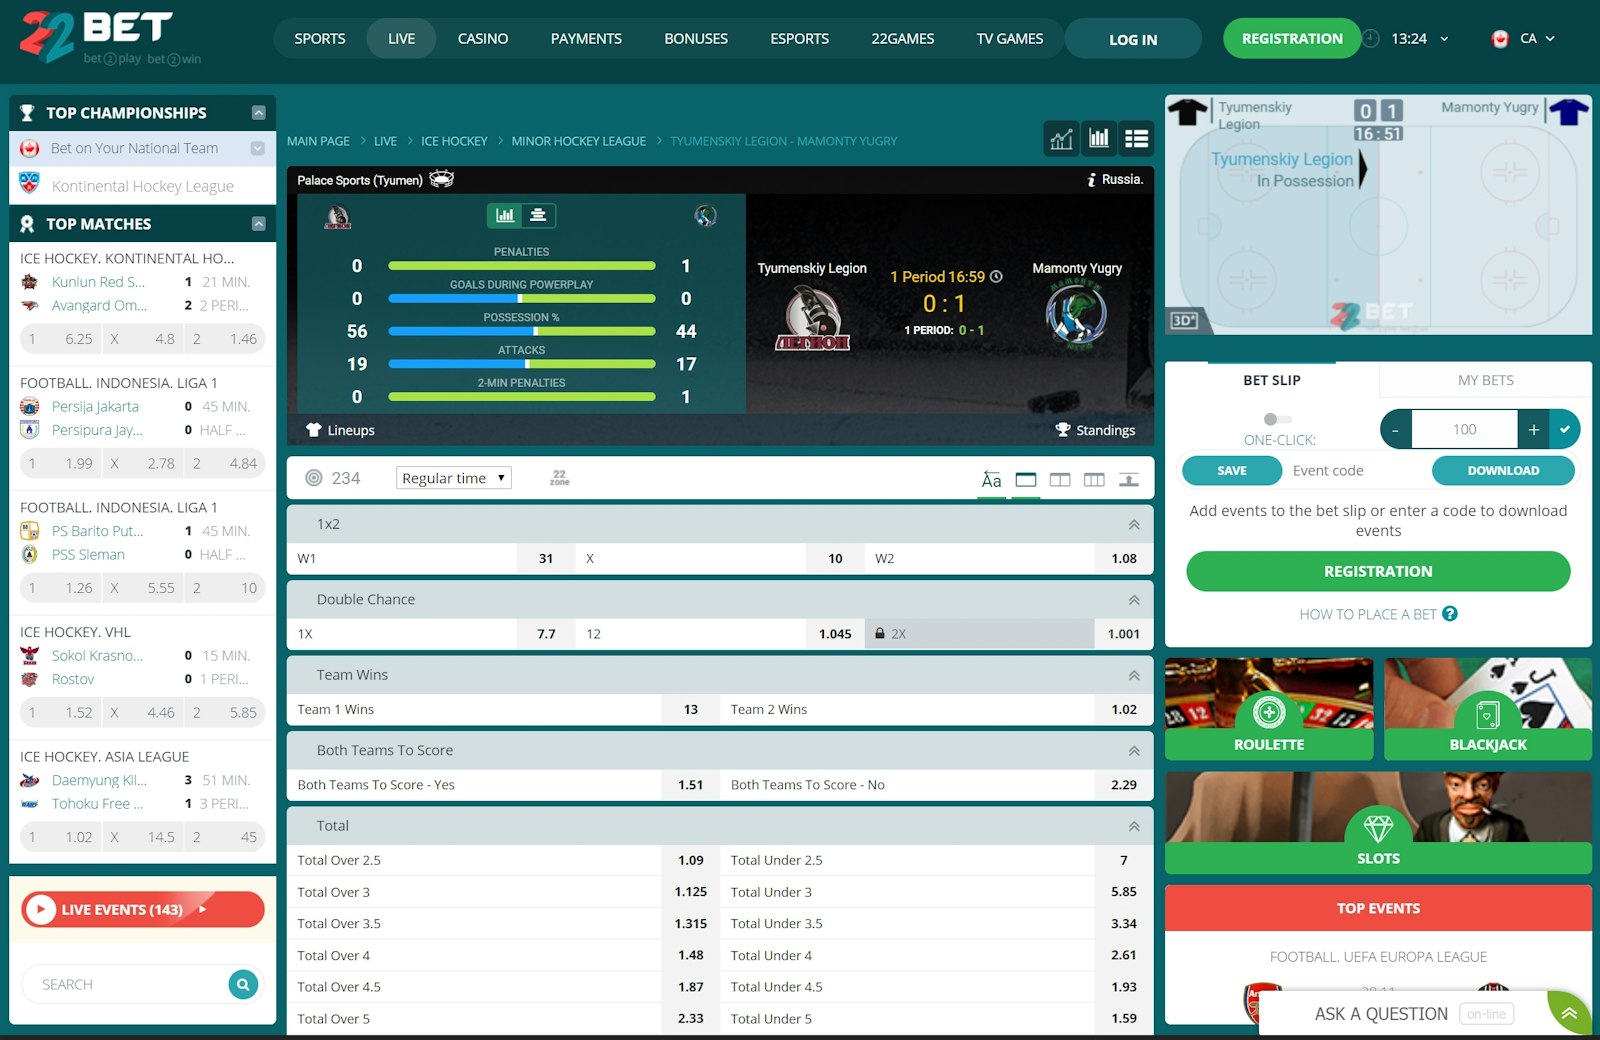Click the Aa font size icon above markets
Image resolution: width=1600 pixels, height=1040 pixels.
point(991,479)
